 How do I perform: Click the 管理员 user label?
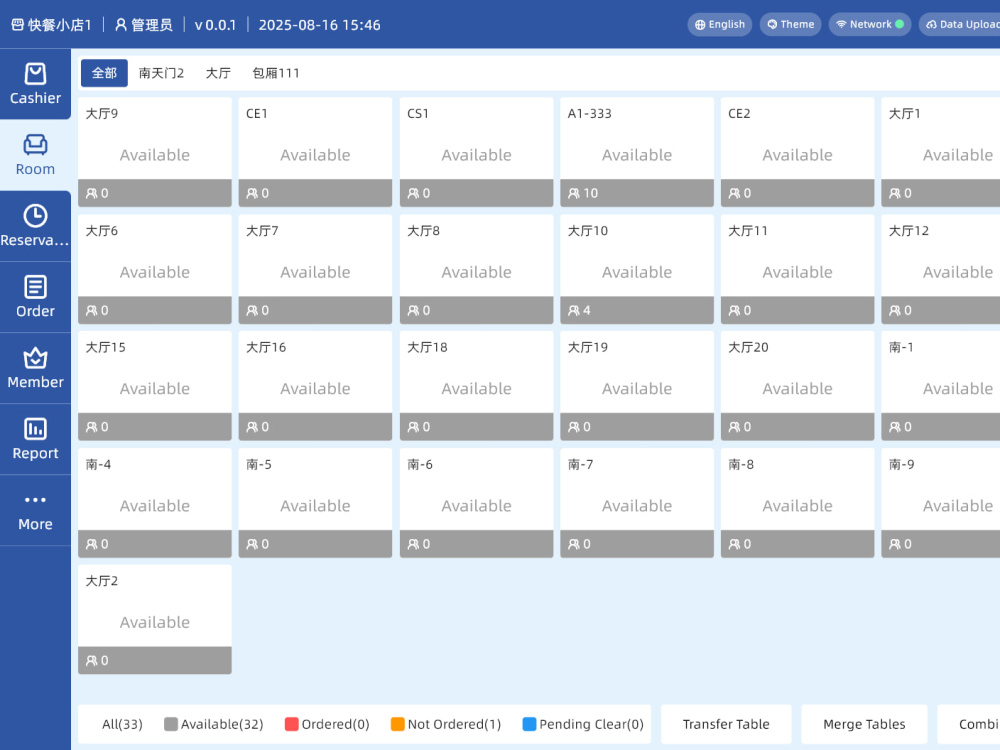click(x=144, y=25)
